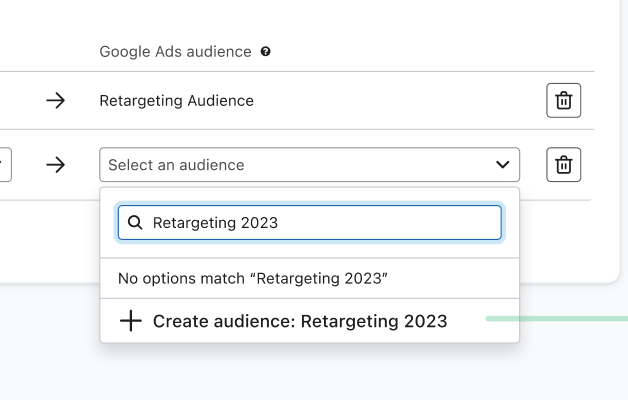
Task: Open the partially visible dropdown at left edge
Action: (5, 165)
